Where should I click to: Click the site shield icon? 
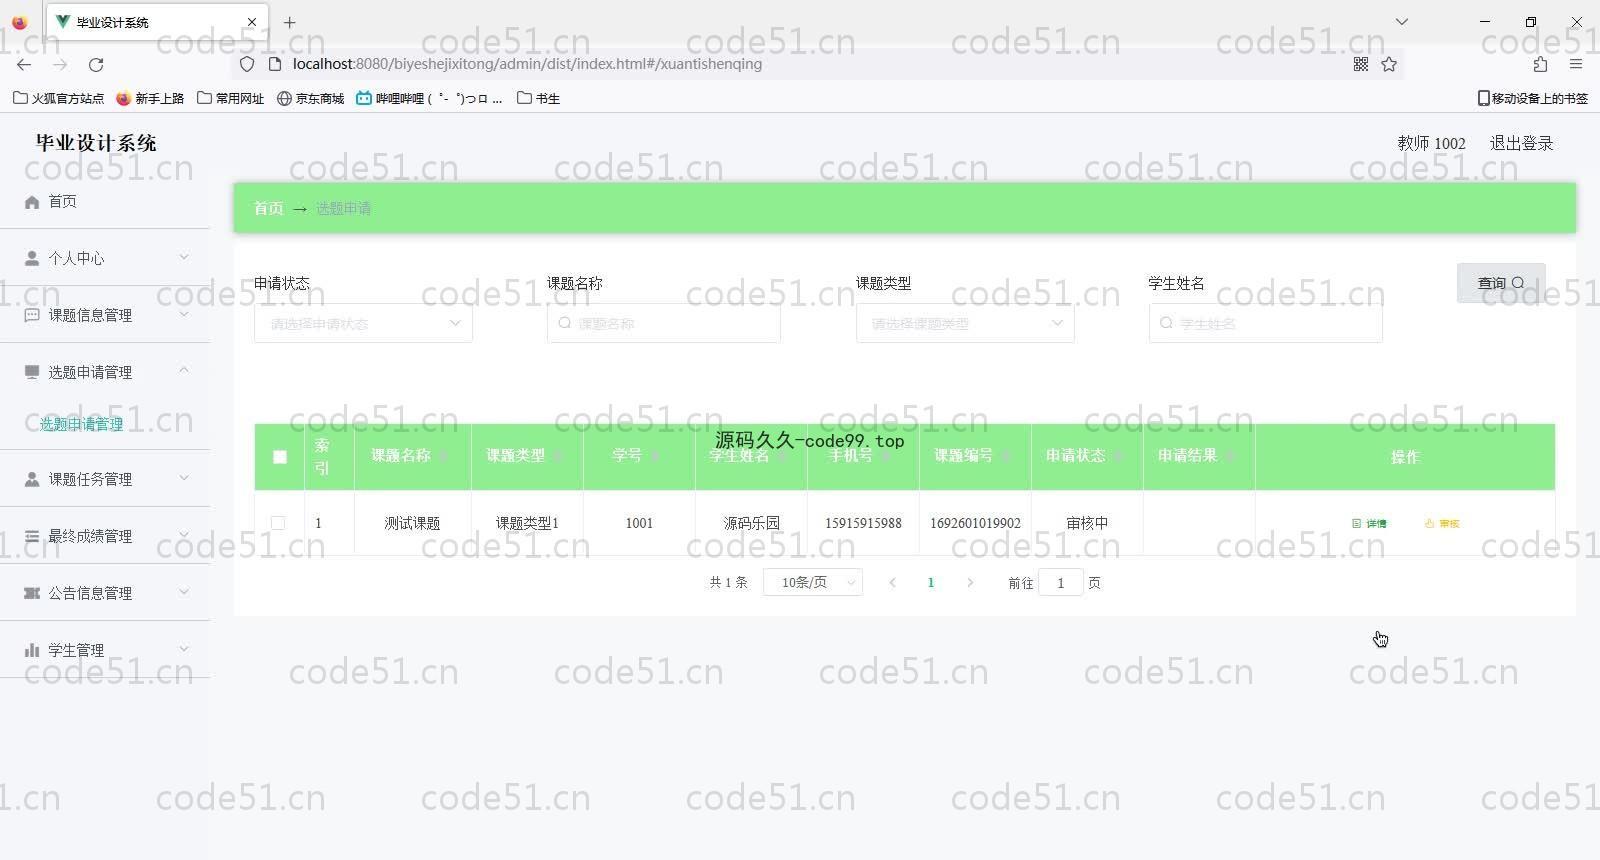coord(247,64)
